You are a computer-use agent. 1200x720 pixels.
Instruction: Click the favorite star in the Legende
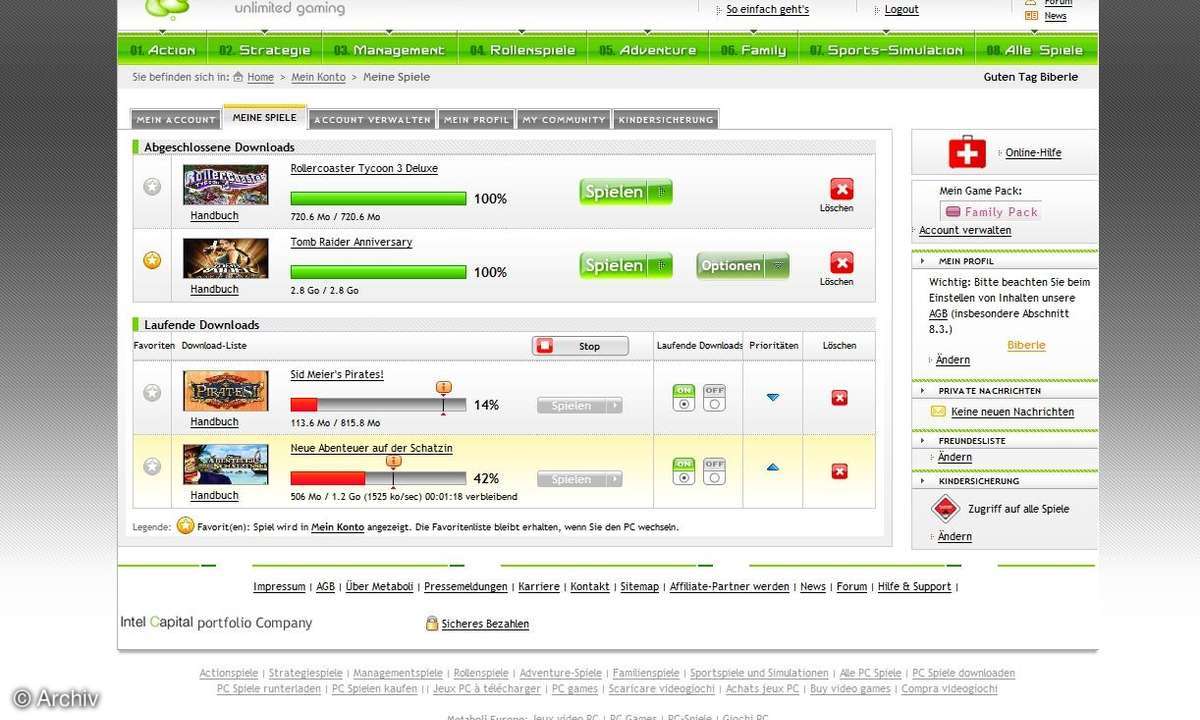pos(185,526)
